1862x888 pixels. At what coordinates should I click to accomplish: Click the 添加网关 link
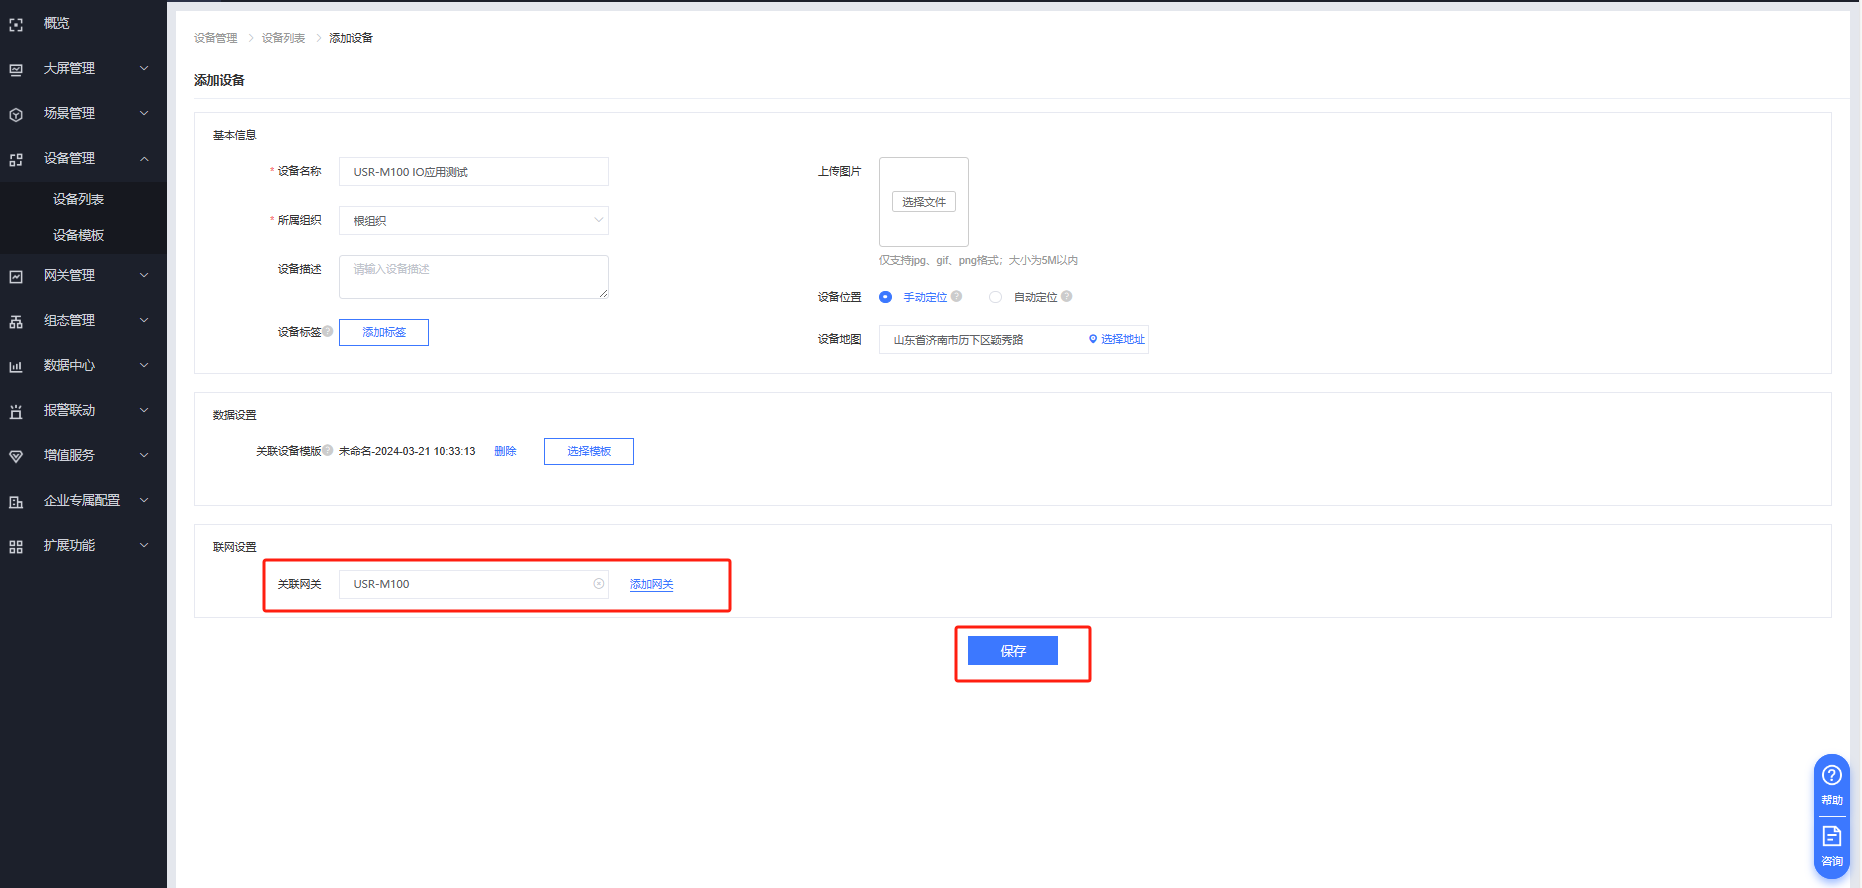651,584
